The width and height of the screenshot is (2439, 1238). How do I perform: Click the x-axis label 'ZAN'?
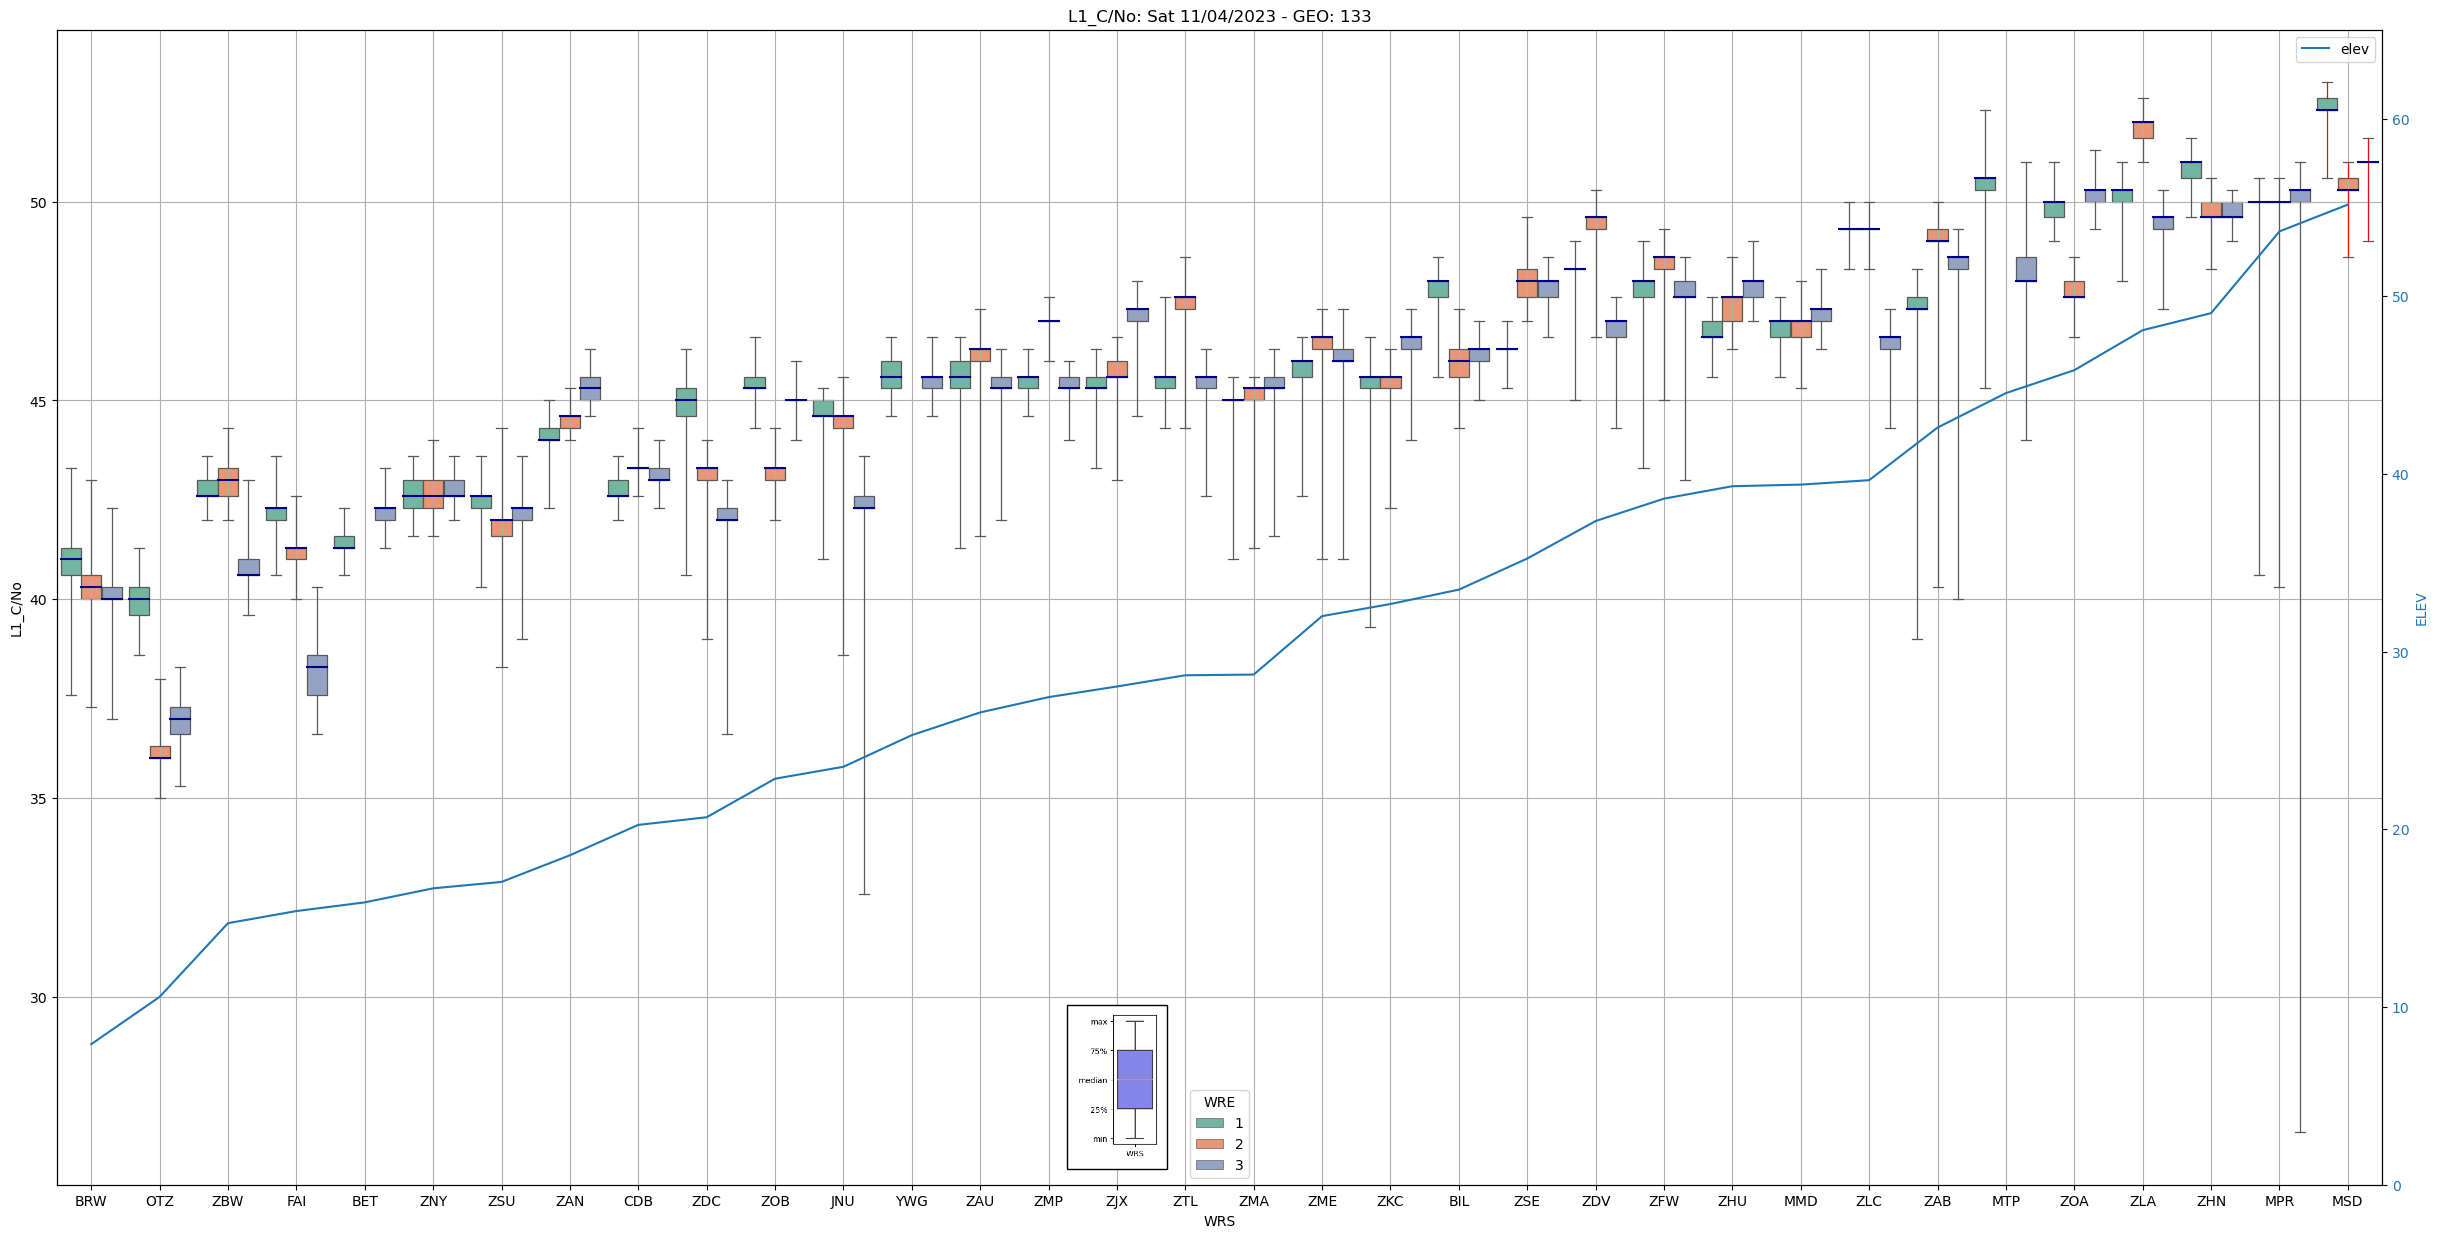pos(570,1201)
